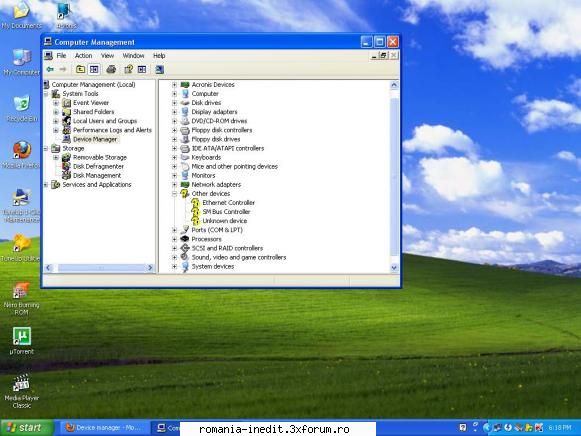581x436 pixels.
Task: Minimize the inner MDI console window
Action: [x=374, y=56]
